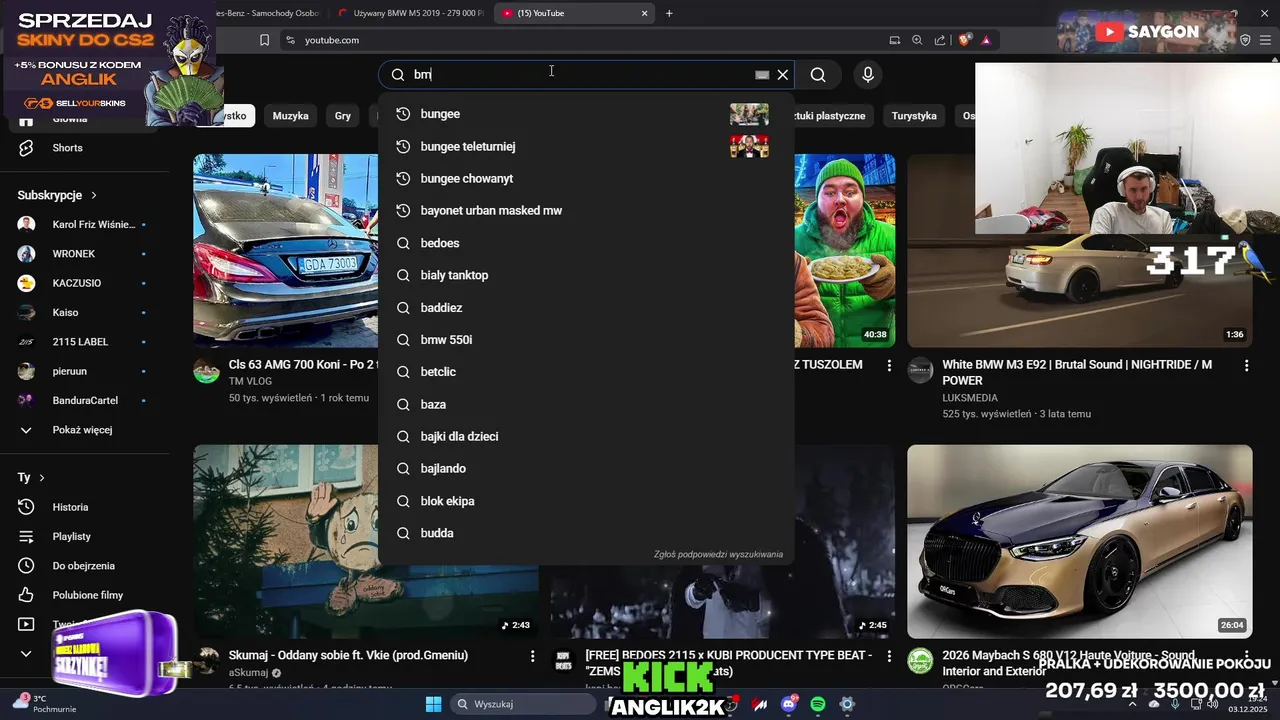Open the WRONEK subscription
Image resolution: width=1280 pixels, height=720 pixels.
(82, 254)
